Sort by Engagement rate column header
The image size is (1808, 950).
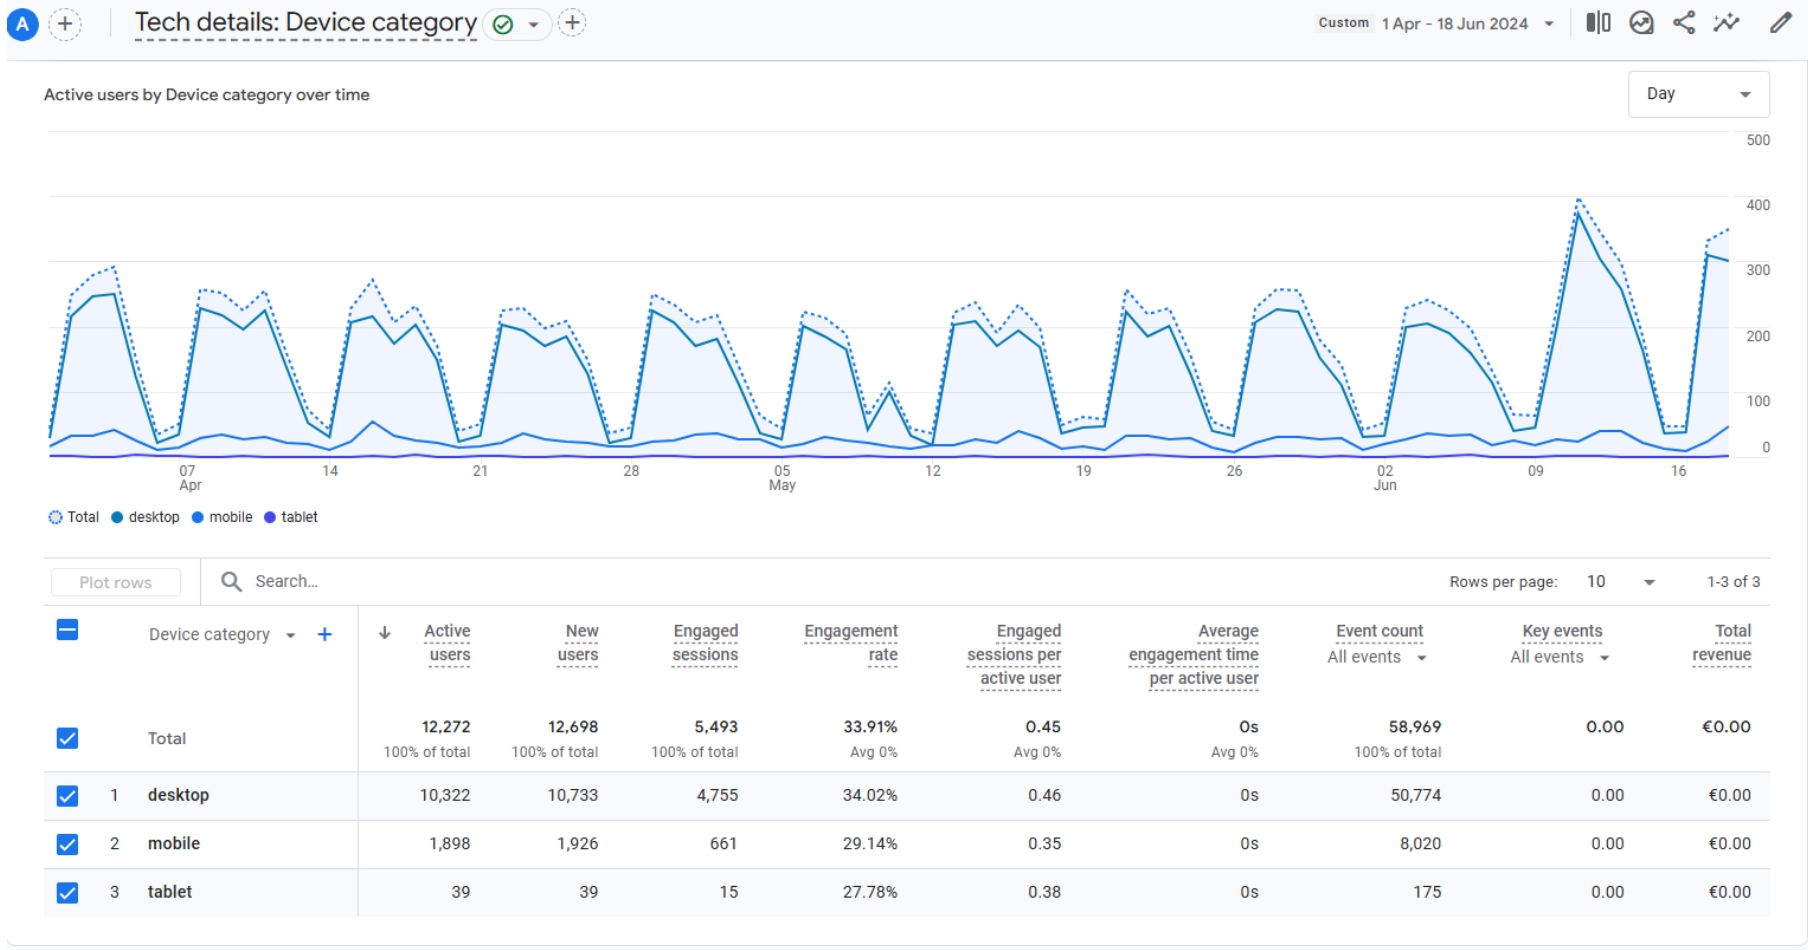[851, 643]
